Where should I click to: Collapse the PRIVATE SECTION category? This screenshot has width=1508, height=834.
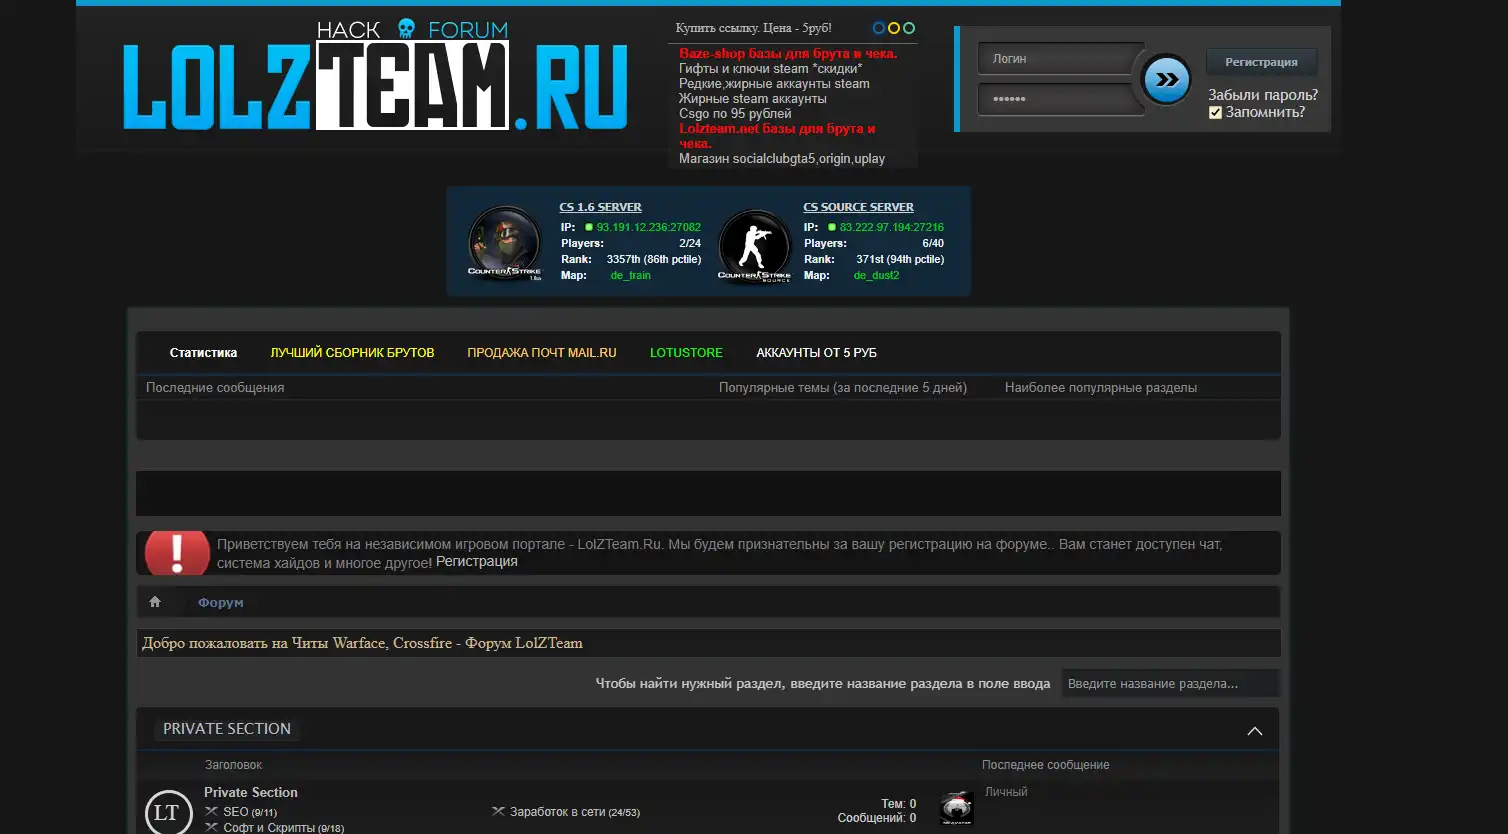(x=1255, y=731)
